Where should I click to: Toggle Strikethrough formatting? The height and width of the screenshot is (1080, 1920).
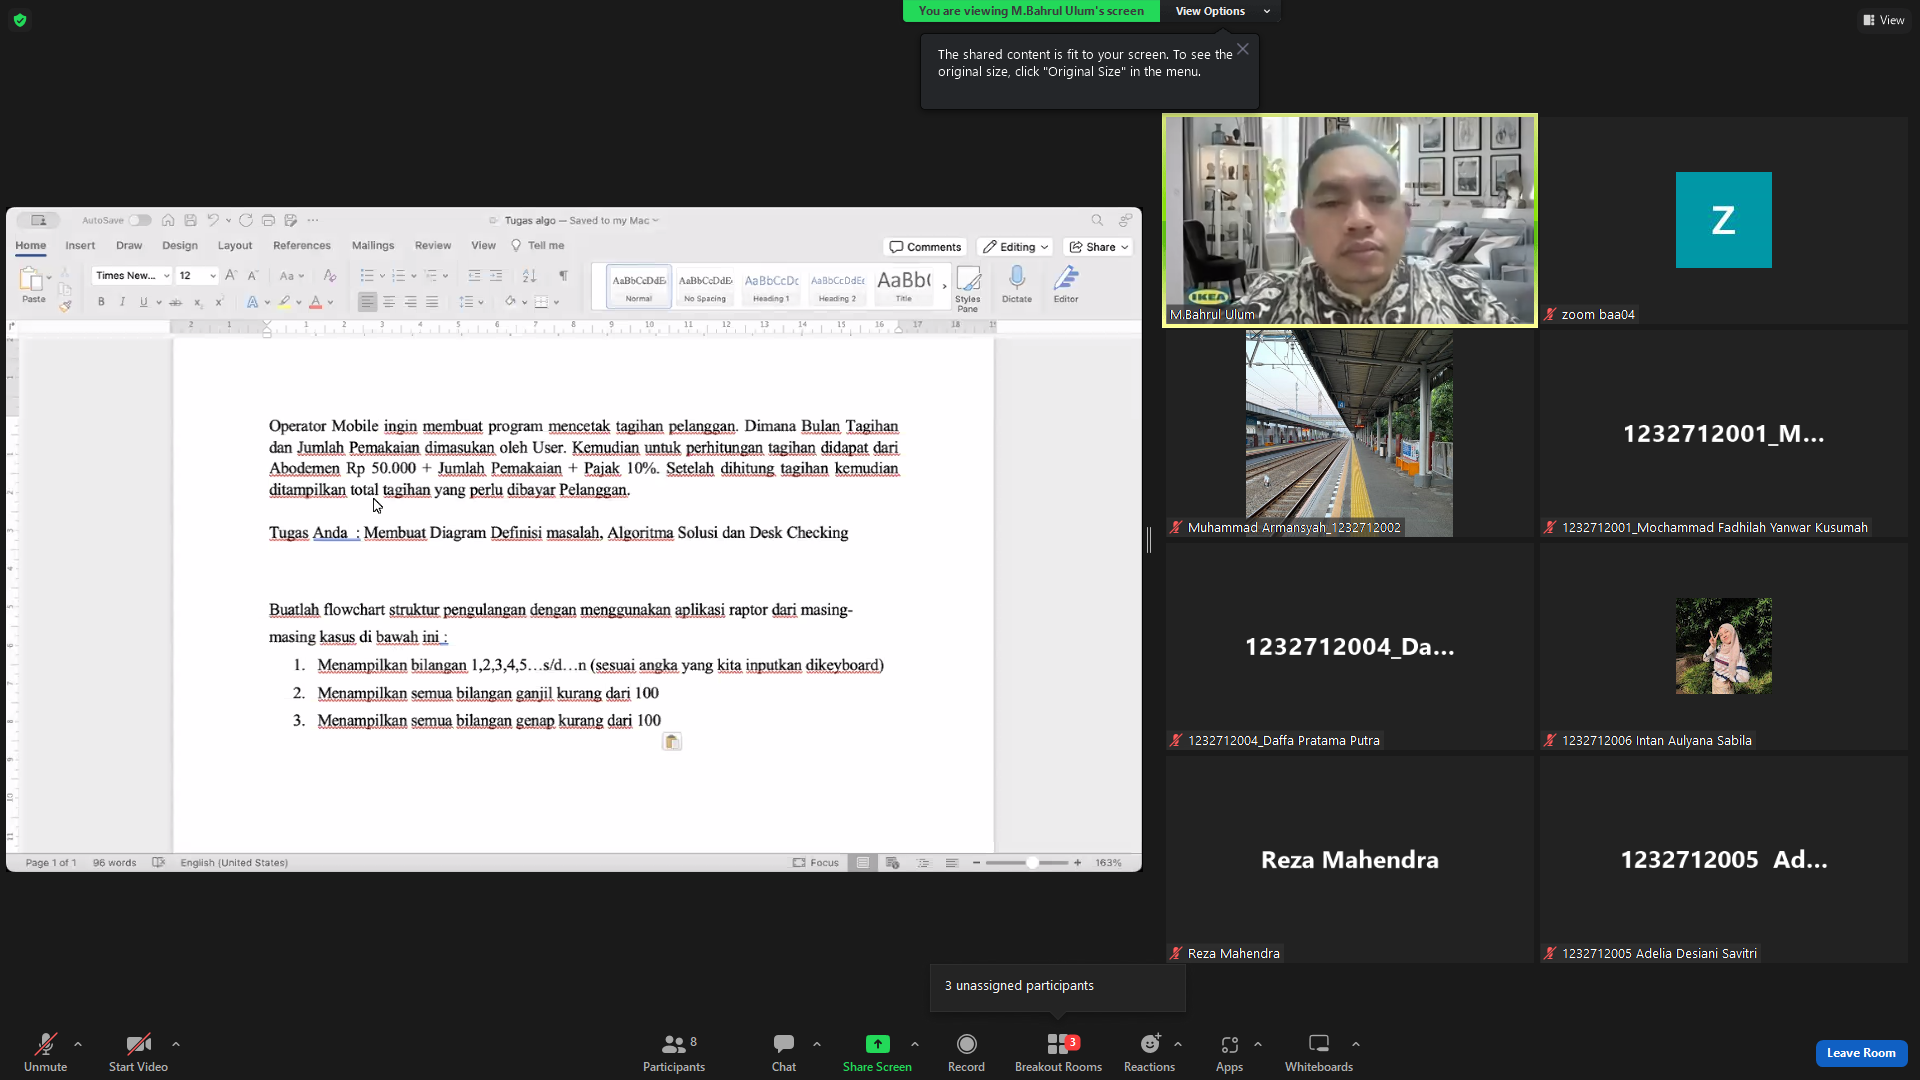click(175, 302)
